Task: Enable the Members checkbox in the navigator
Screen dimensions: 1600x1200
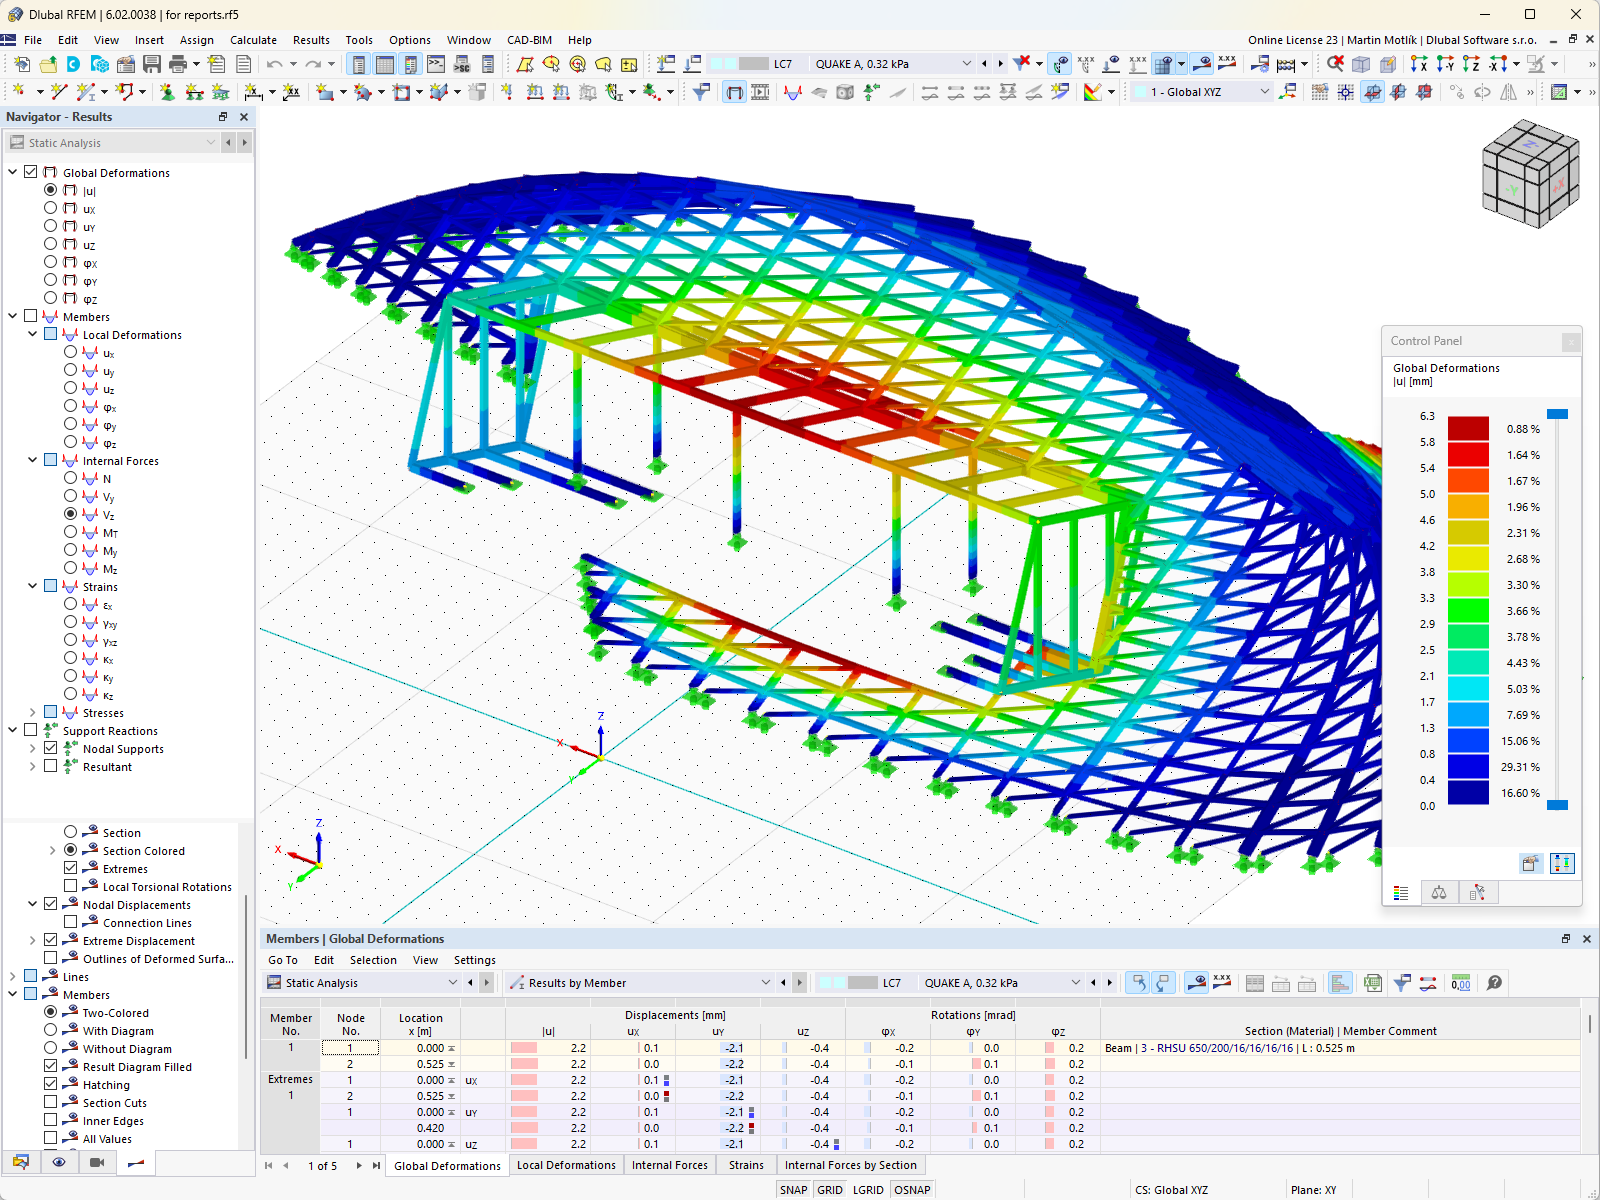Action: tap(30, 315)
